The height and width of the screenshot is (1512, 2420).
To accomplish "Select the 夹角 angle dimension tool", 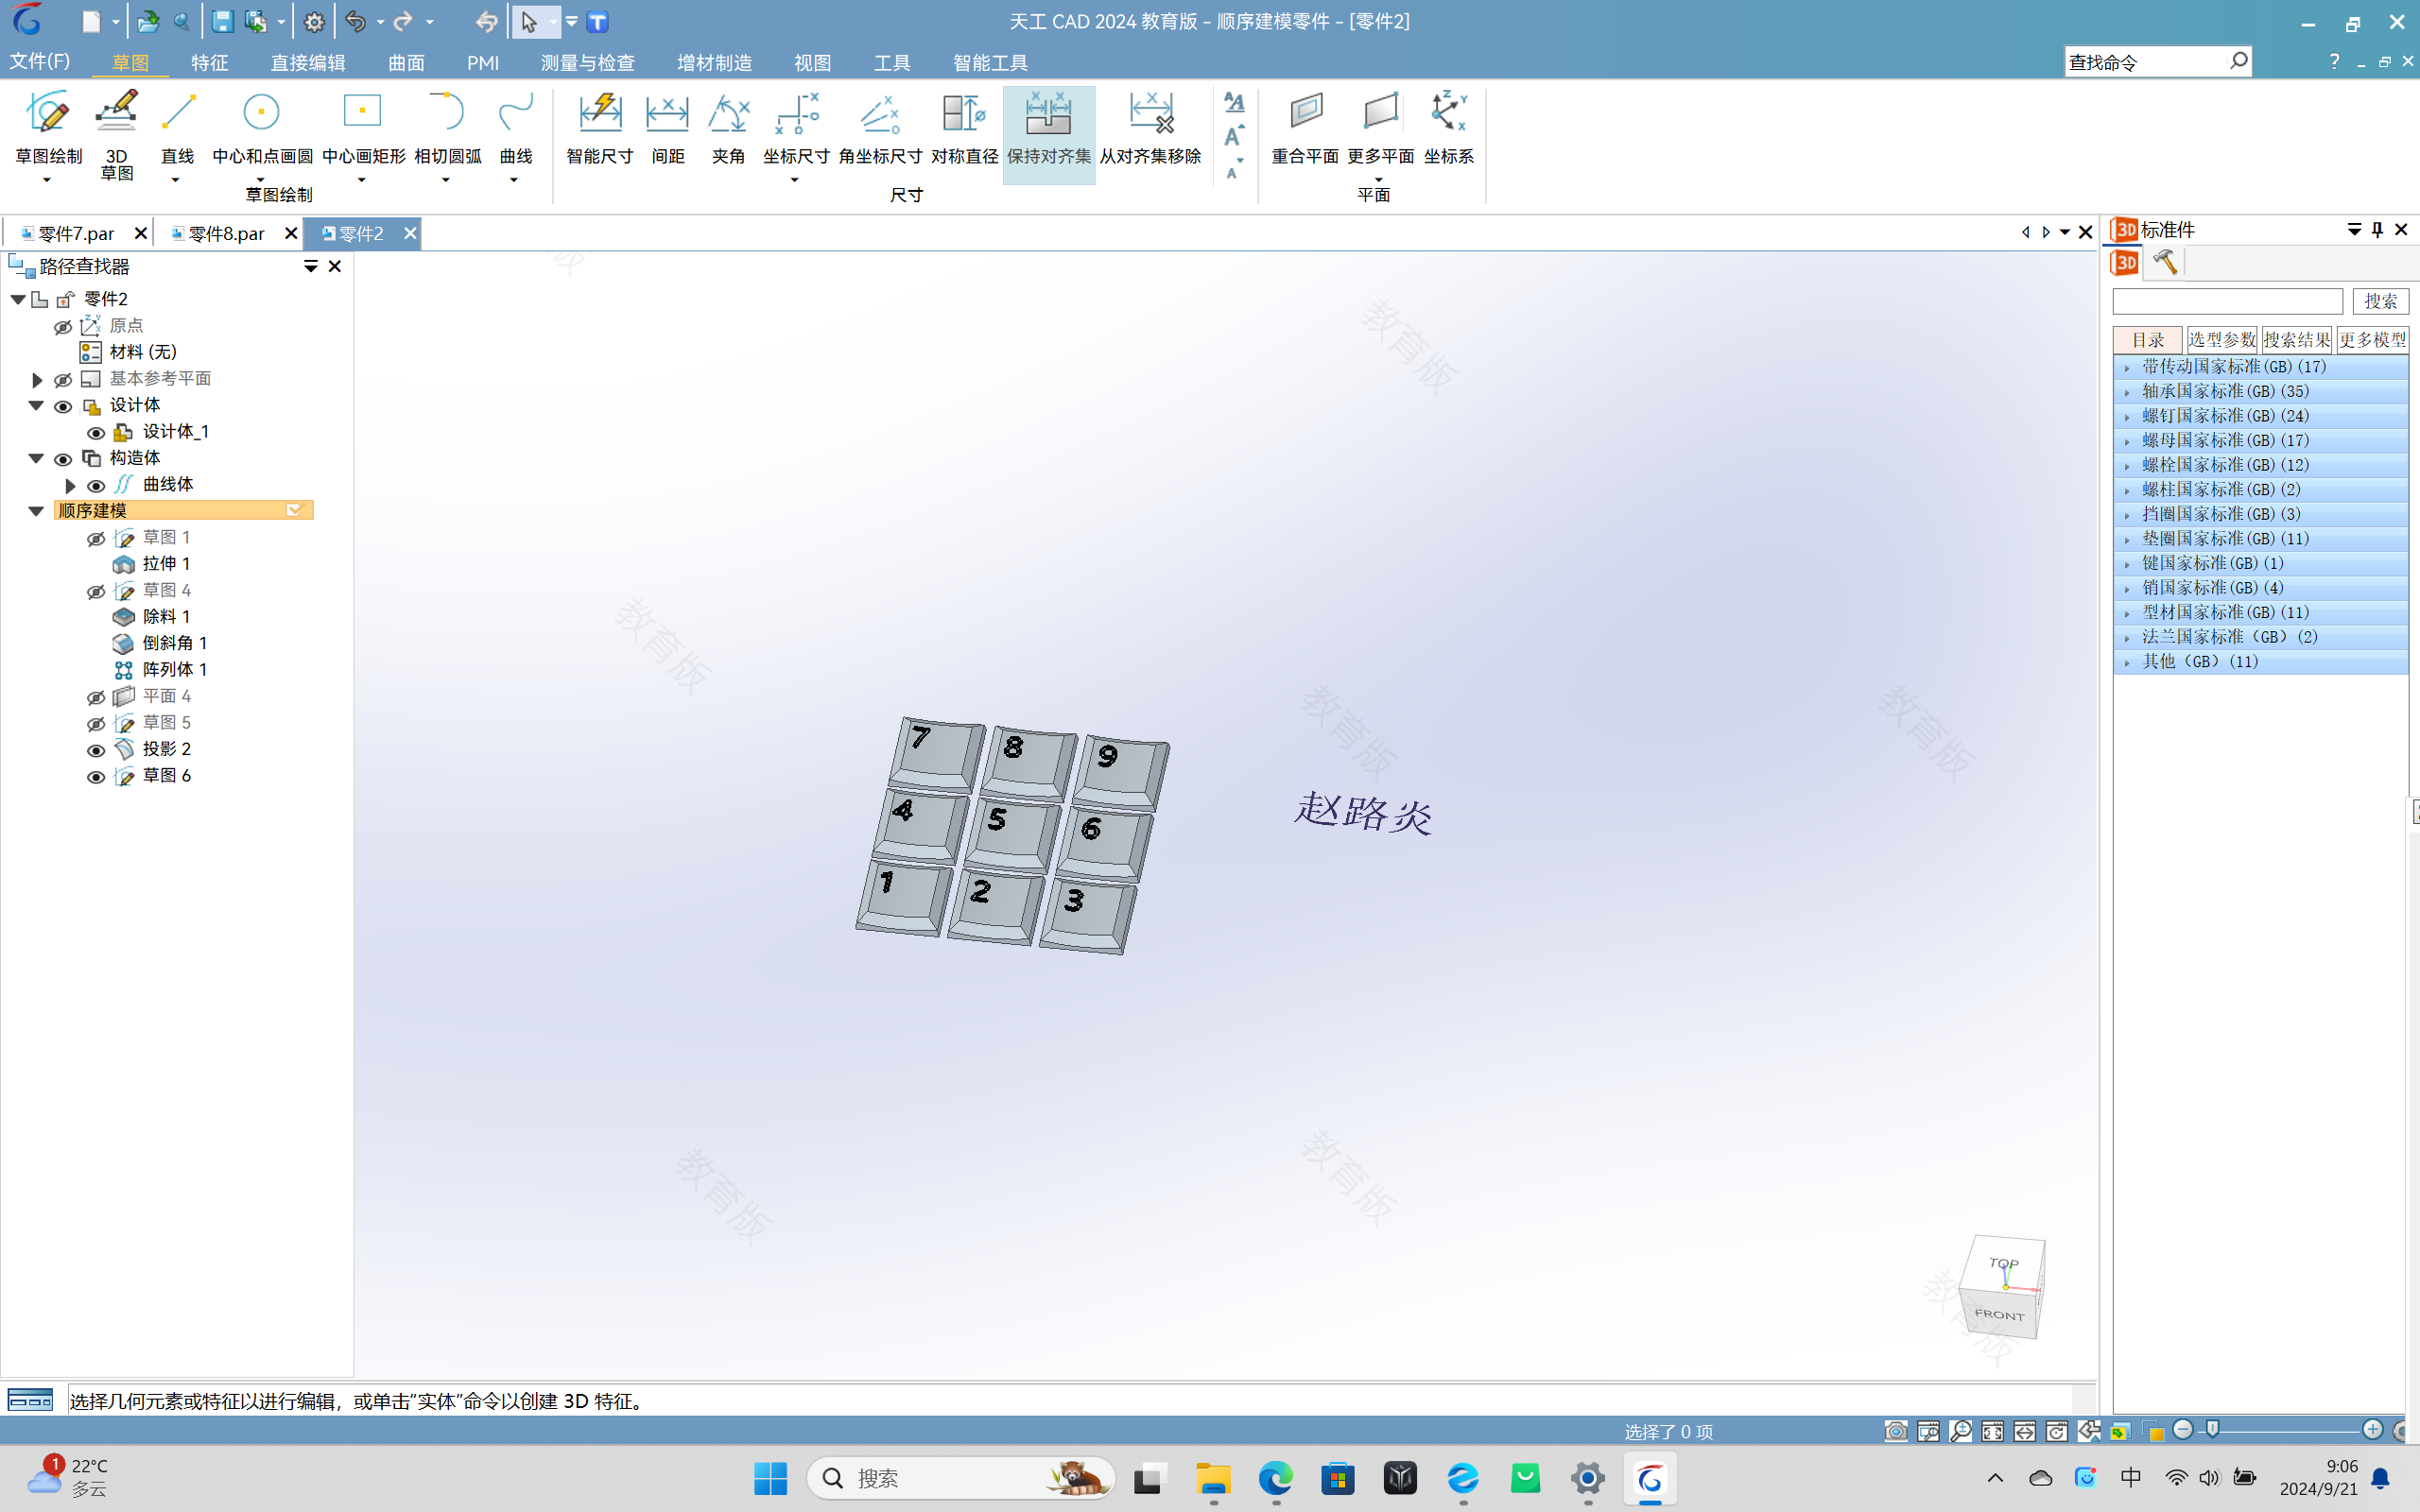I will 728,128.
